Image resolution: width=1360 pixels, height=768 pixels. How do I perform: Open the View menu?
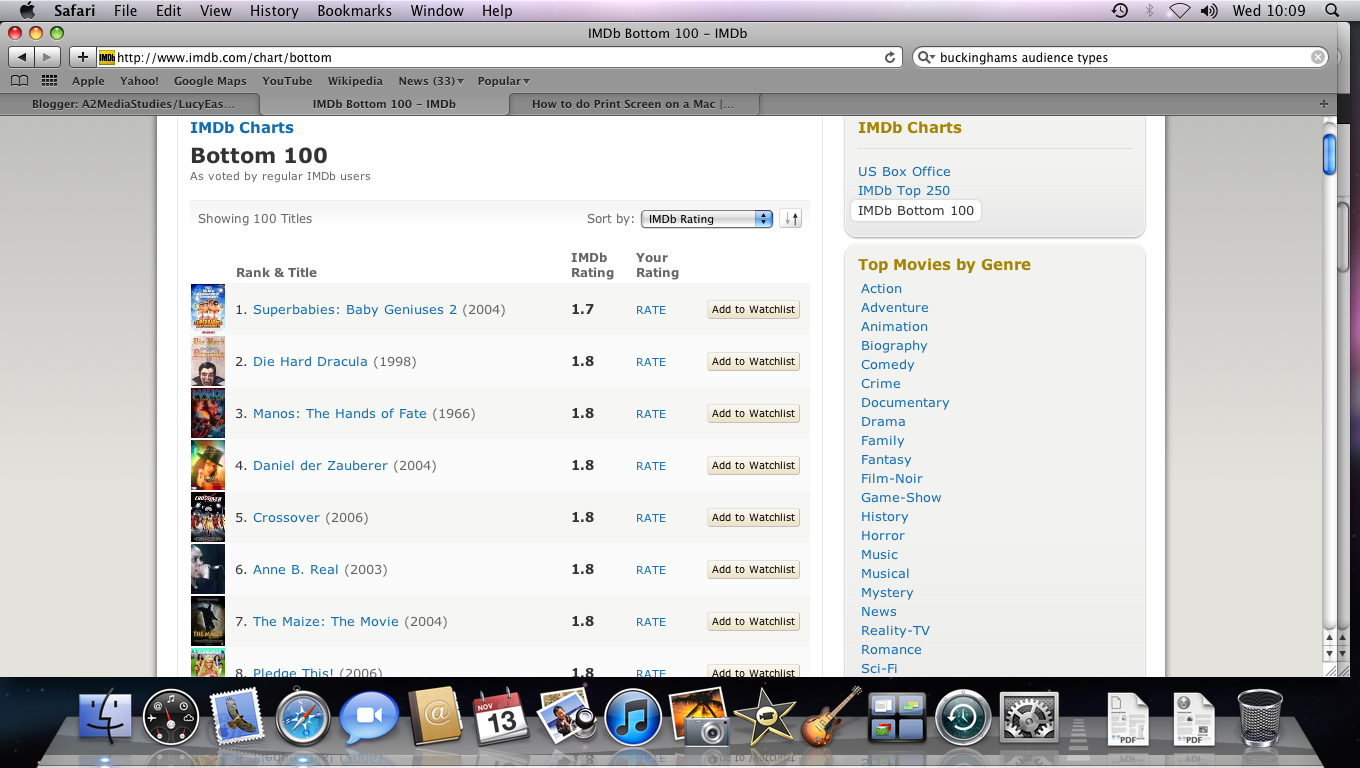215,11
